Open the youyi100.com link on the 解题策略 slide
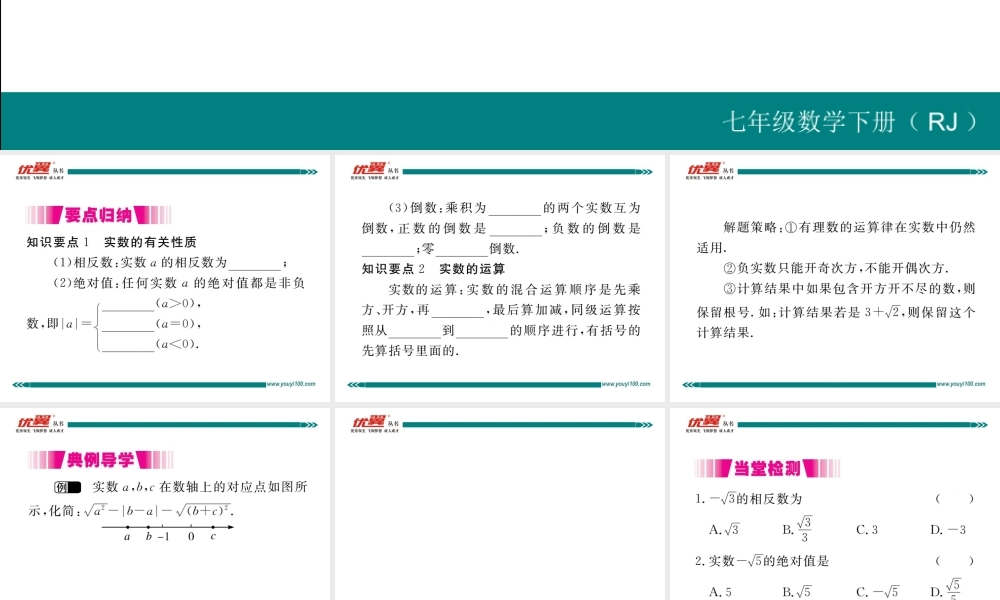The height and width of the screenshot is (600, 1000). click(x=961, y=383)
